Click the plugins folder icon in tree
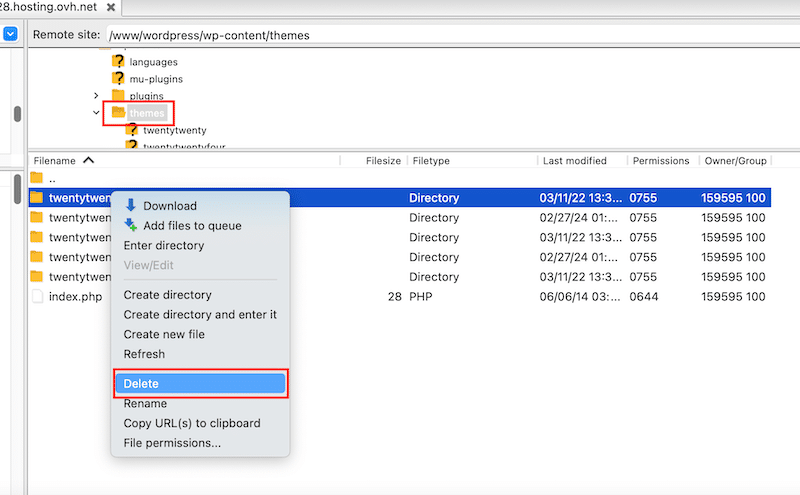The height and width of the screenshot is (495, 800). (118, 96)
